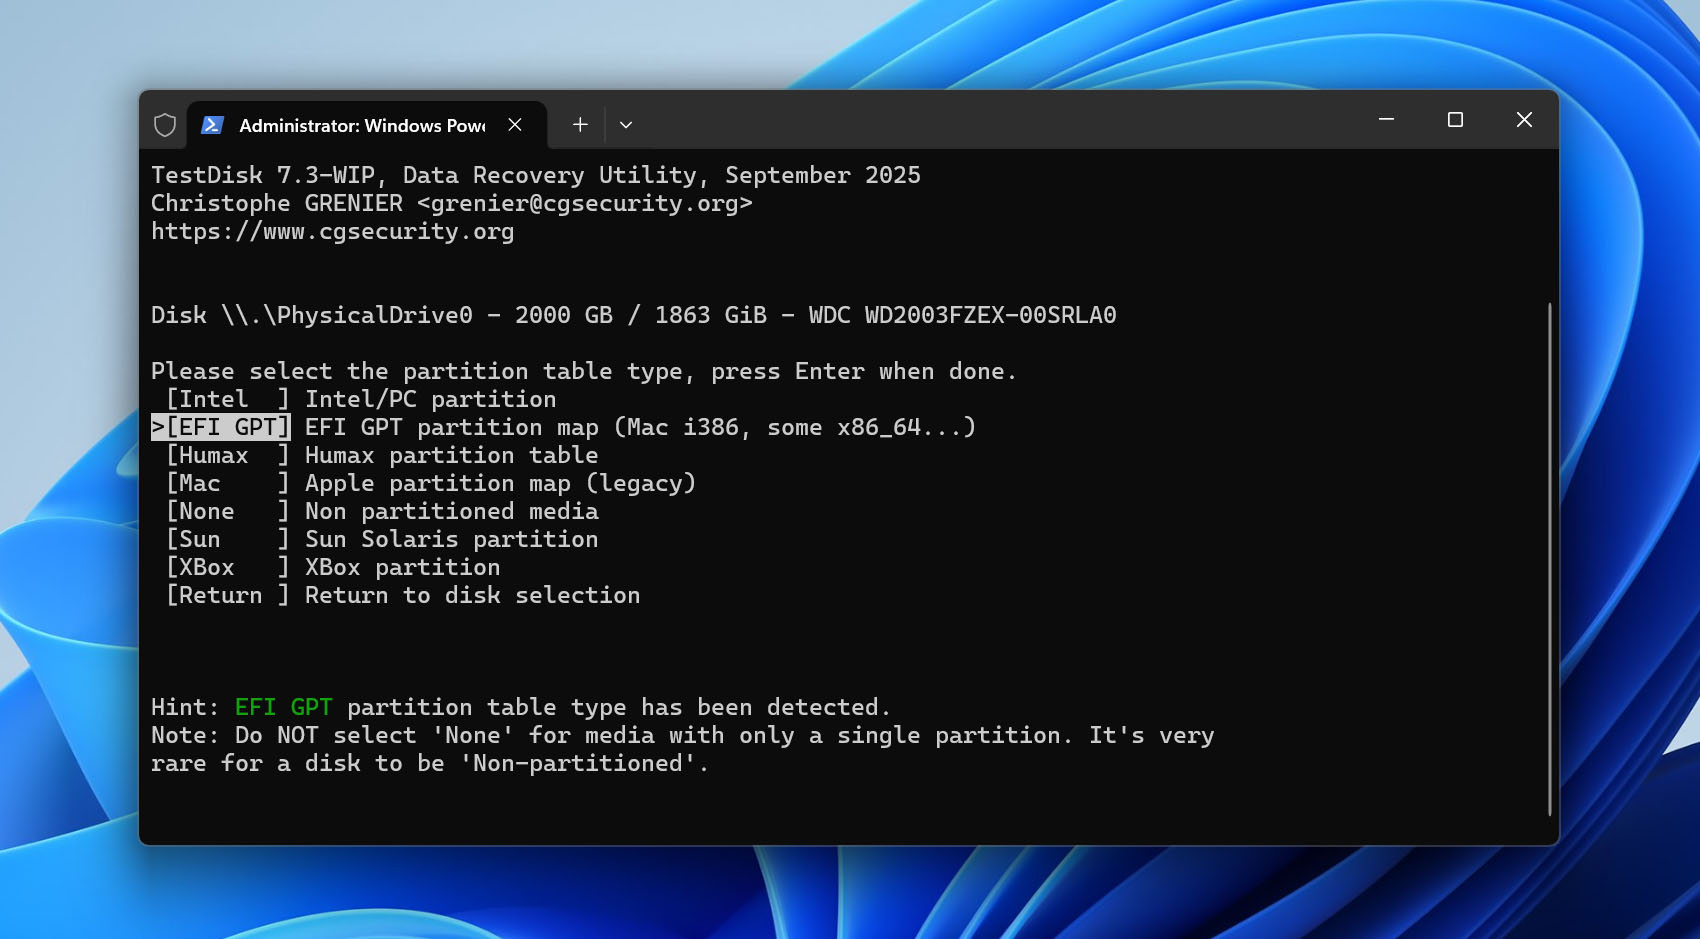Click the grenier@cgsecurity.org email address
Screen dimensions: 1700x939
tap(585, 203)
